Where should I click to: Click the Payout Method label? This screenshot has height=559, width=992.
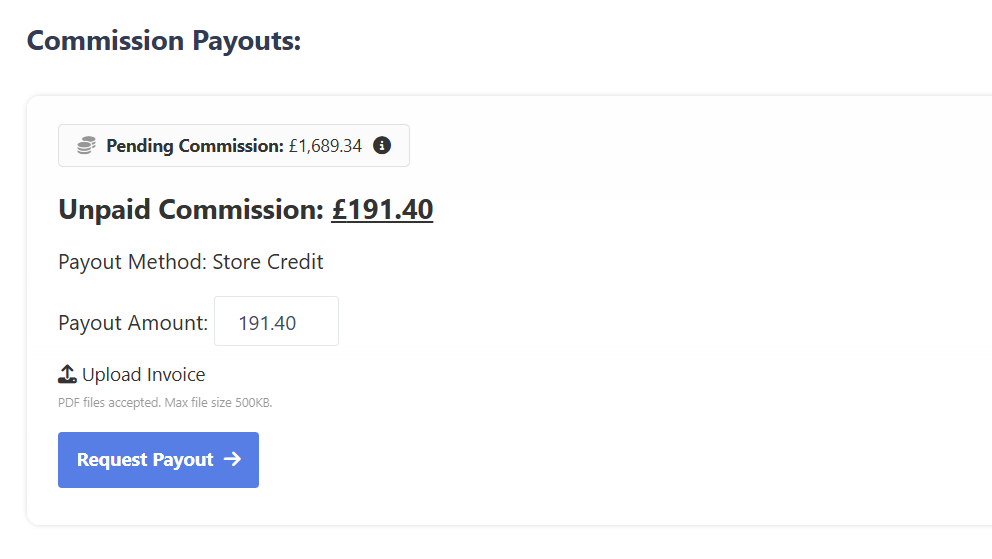coord(133,263)
